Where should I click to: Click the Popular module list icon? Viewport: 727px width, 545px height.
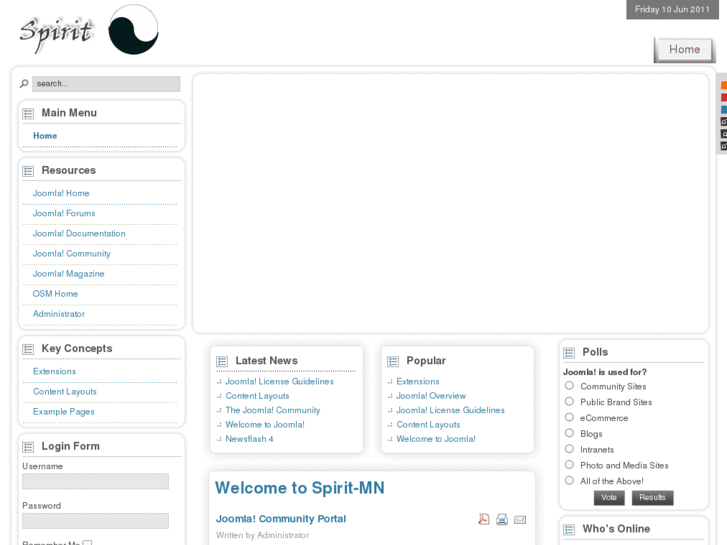tap(393, 361)
